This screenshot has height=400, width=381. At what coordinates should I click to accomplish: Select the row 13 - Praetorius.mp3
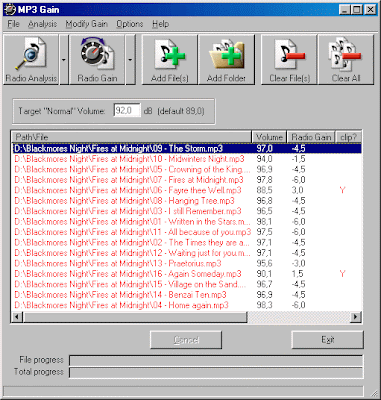click(x=187, y=263)
